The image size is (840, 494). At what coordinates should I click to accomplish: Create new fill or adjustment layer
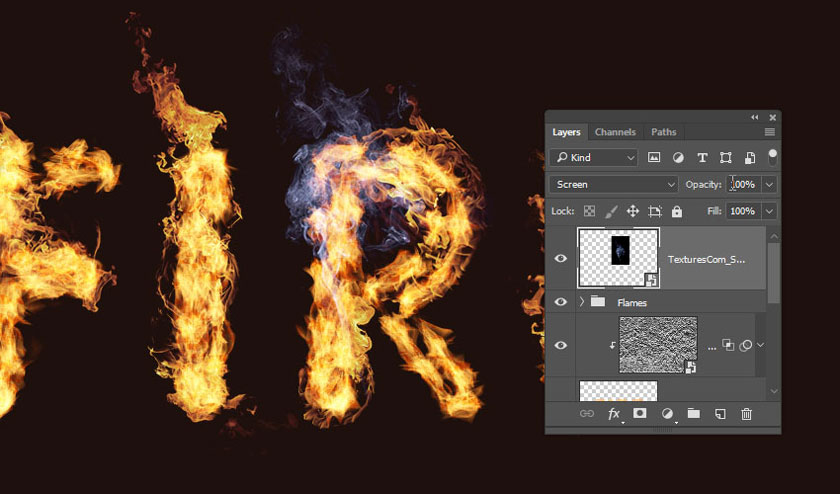(667, 414)
